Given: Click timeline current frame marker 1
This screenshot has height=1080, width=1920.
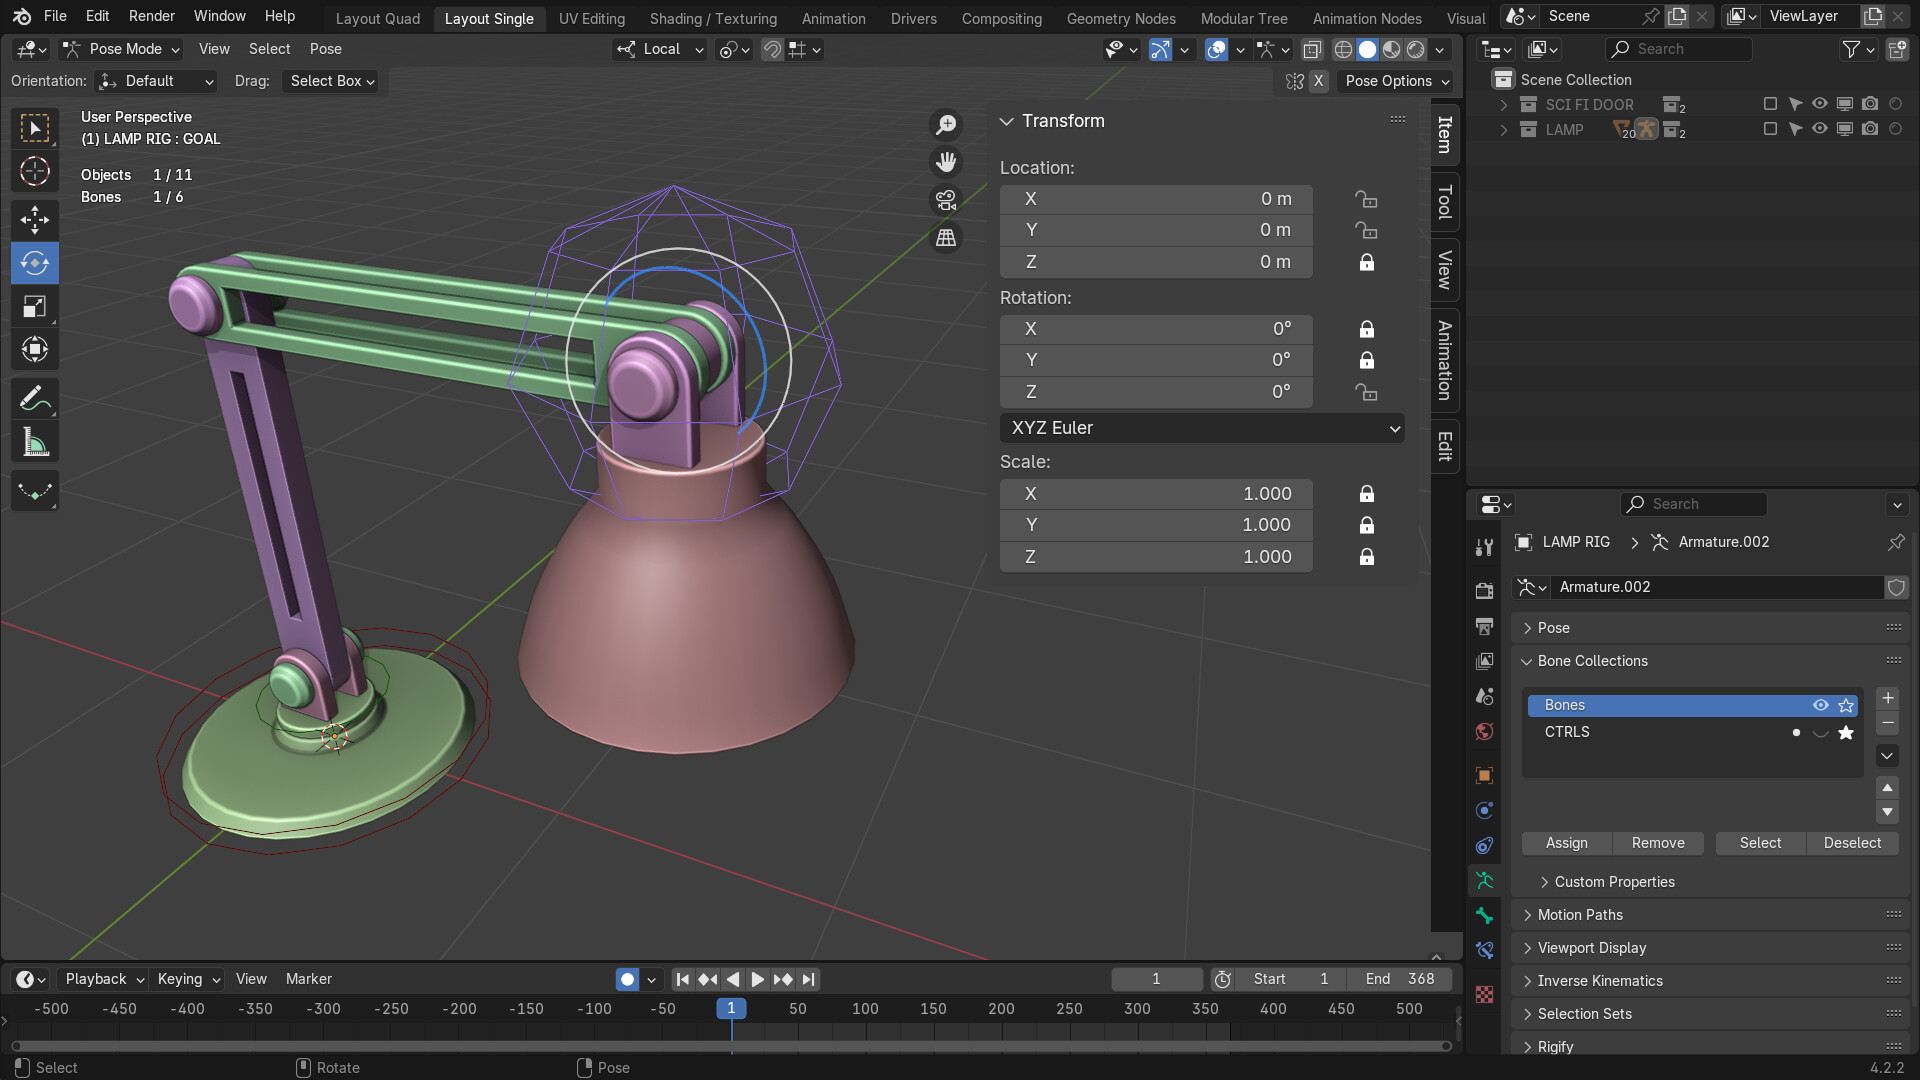Looking at the screenshot, I should [x=731, y=1009].
